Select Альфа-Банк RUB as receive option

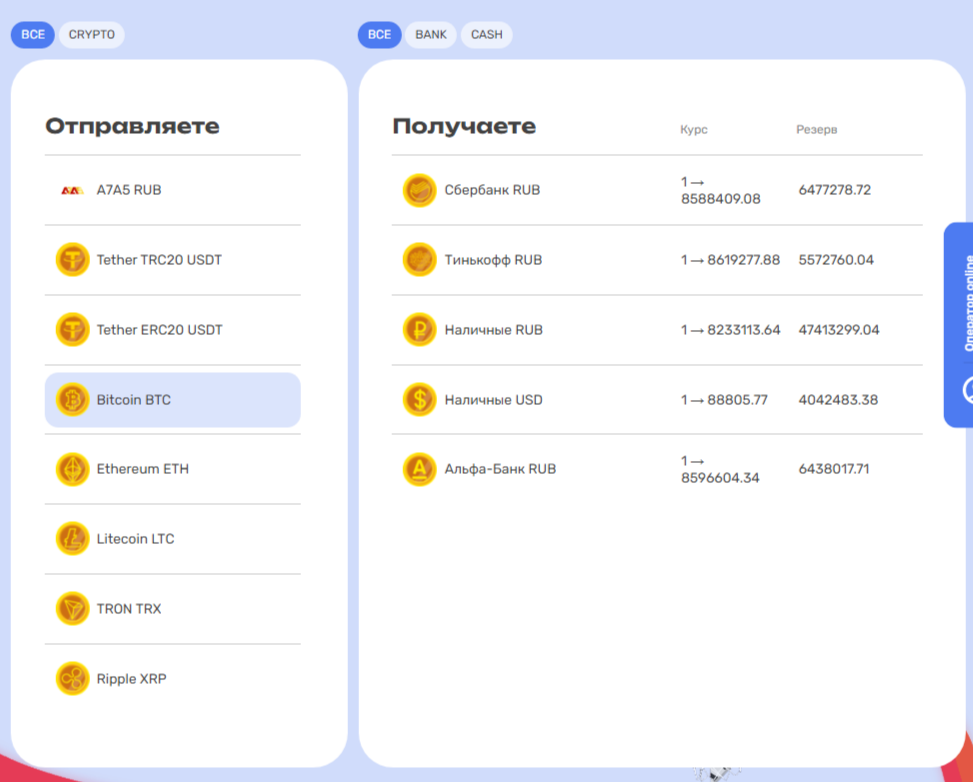coord(657,469)
